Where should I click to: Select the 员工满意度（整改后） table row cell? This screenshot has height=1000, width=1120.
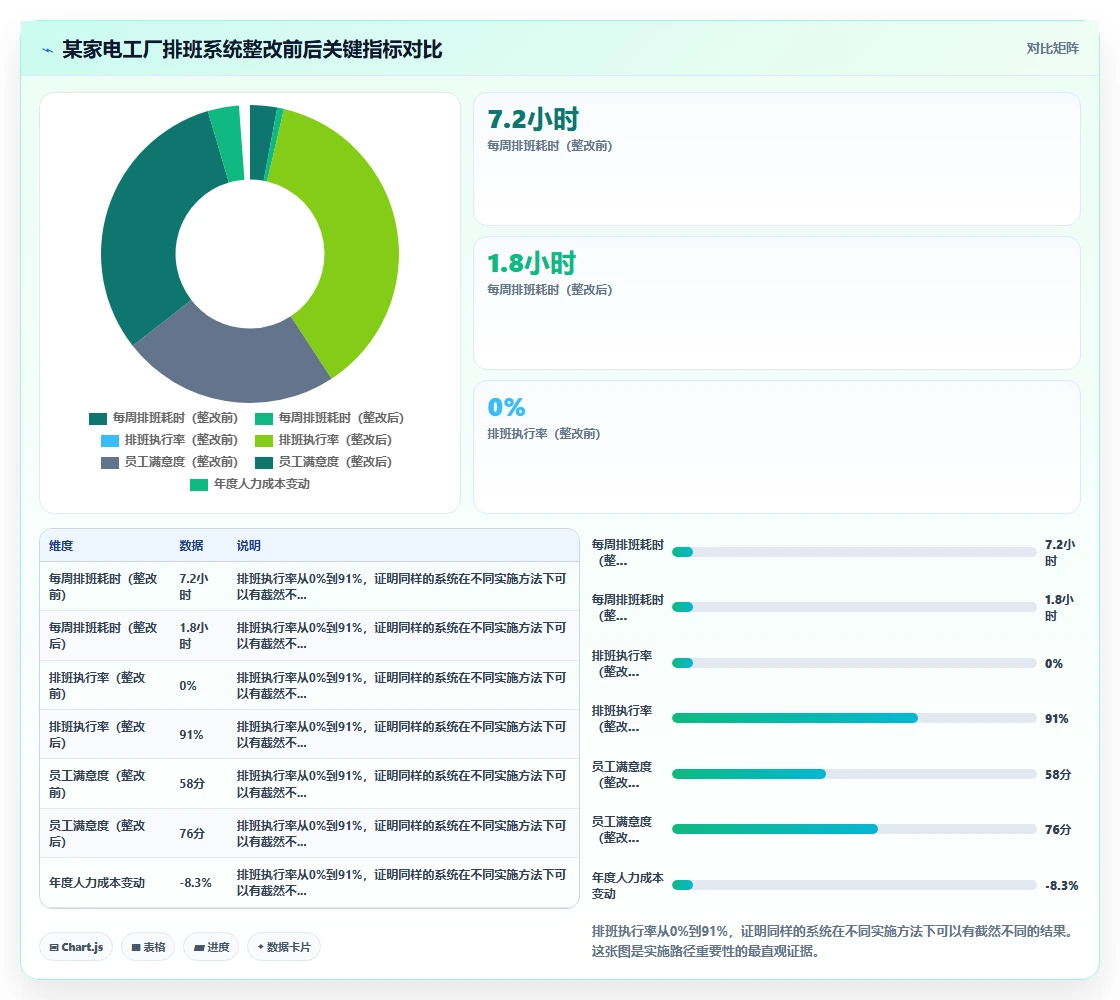104,833
